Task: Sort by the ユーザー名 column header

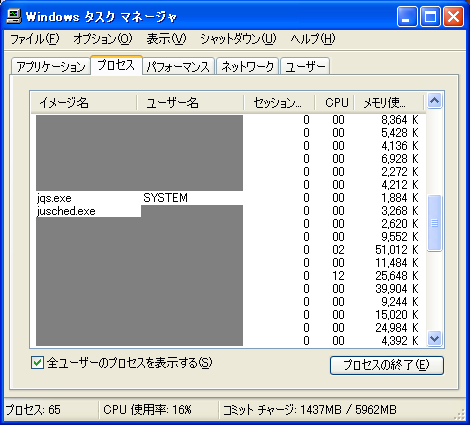Action: (190, 102)
